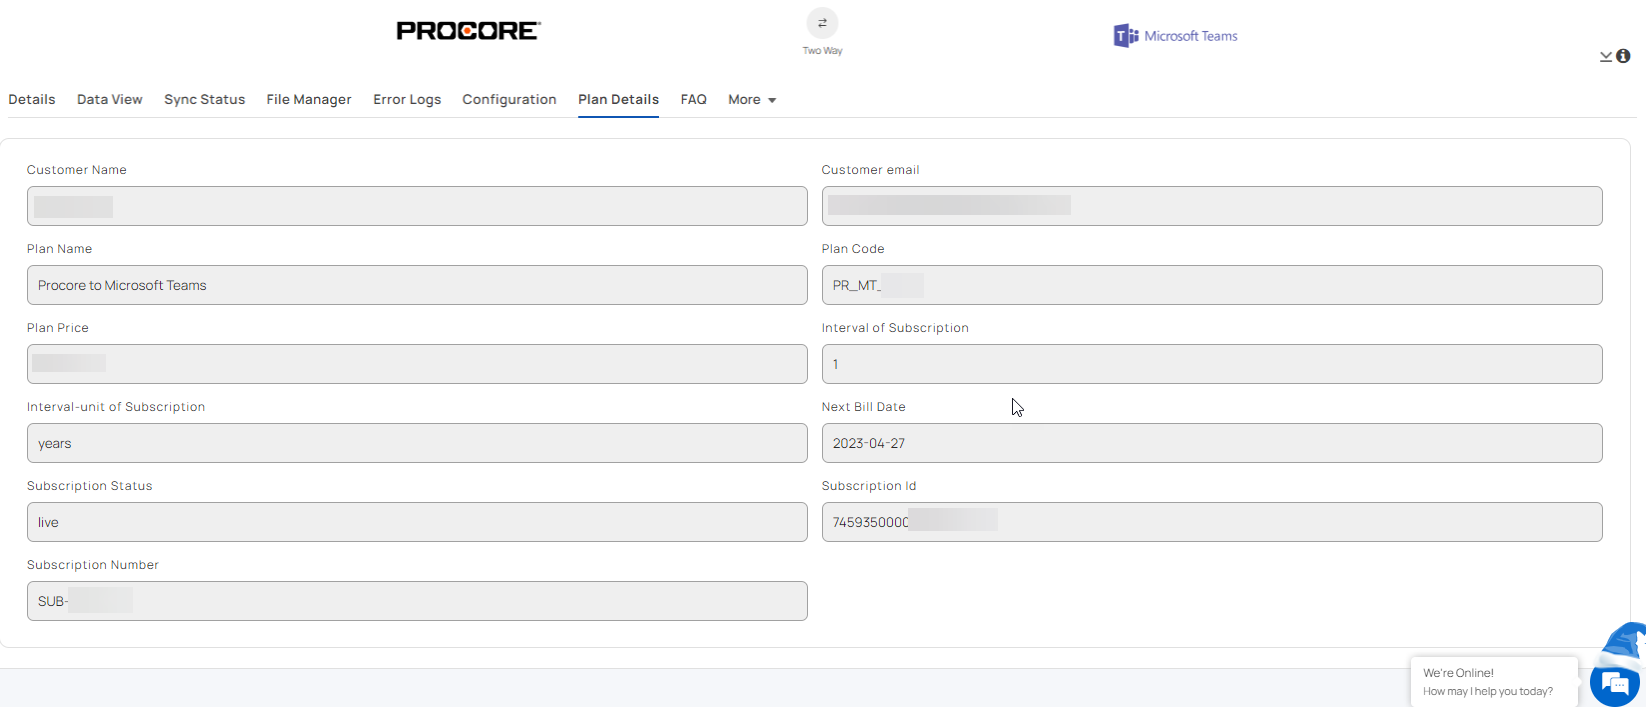Open the live chat bubble icon

(1614, 684)
